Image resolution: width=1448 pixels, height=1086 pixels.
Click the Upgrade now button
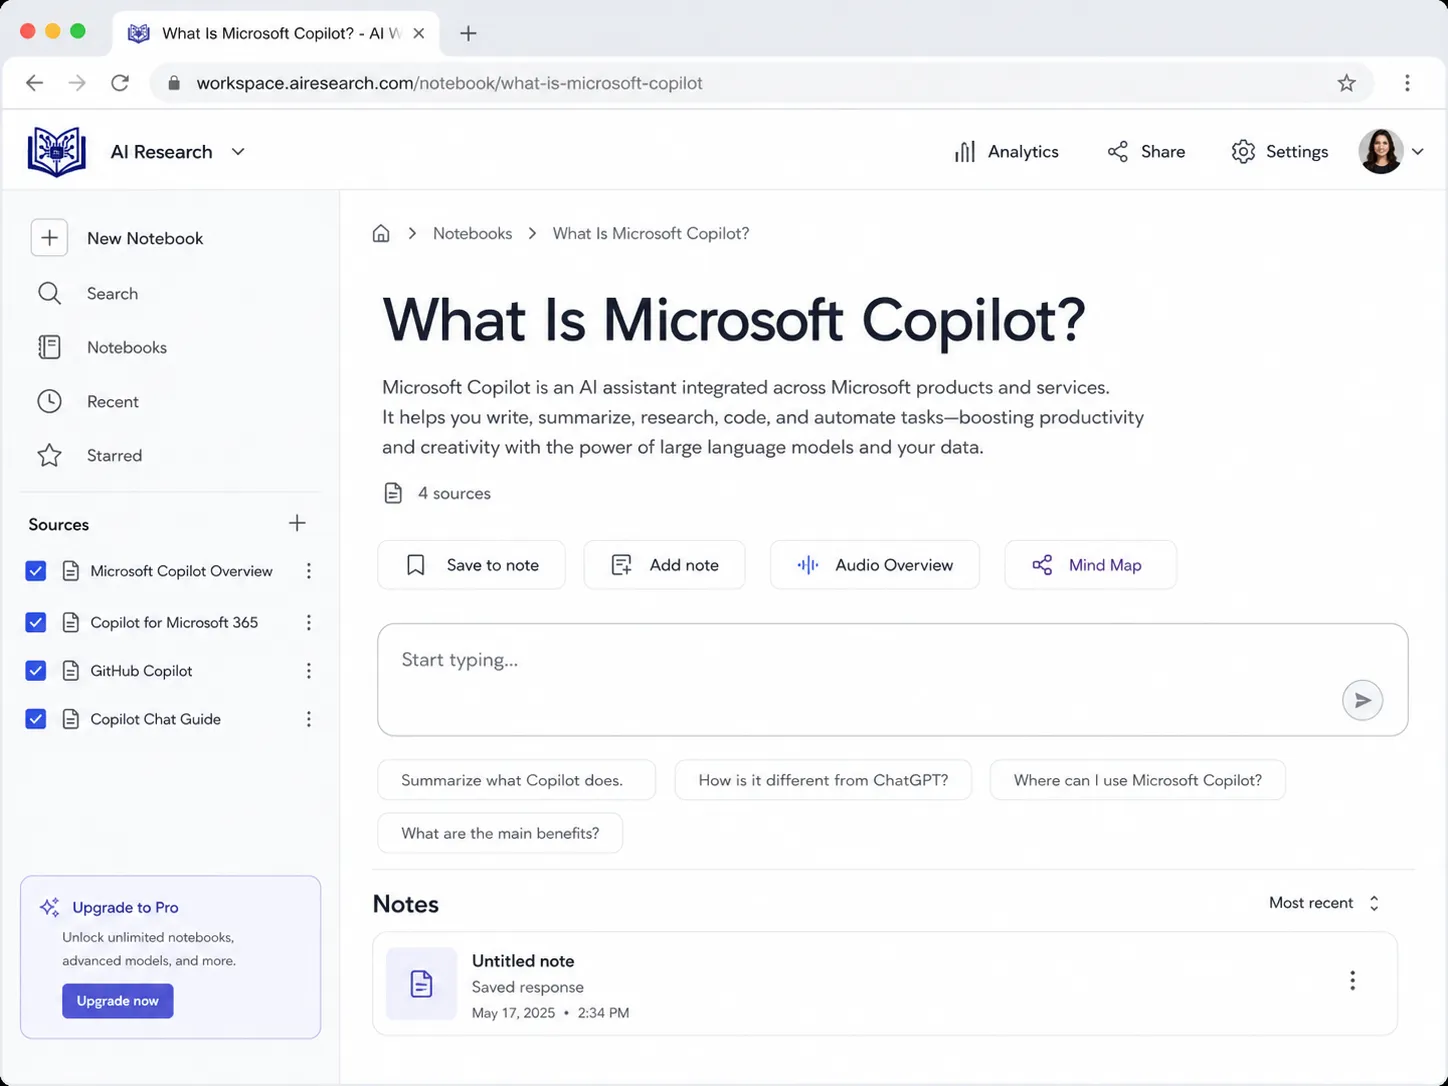(x=118, y=1001)
